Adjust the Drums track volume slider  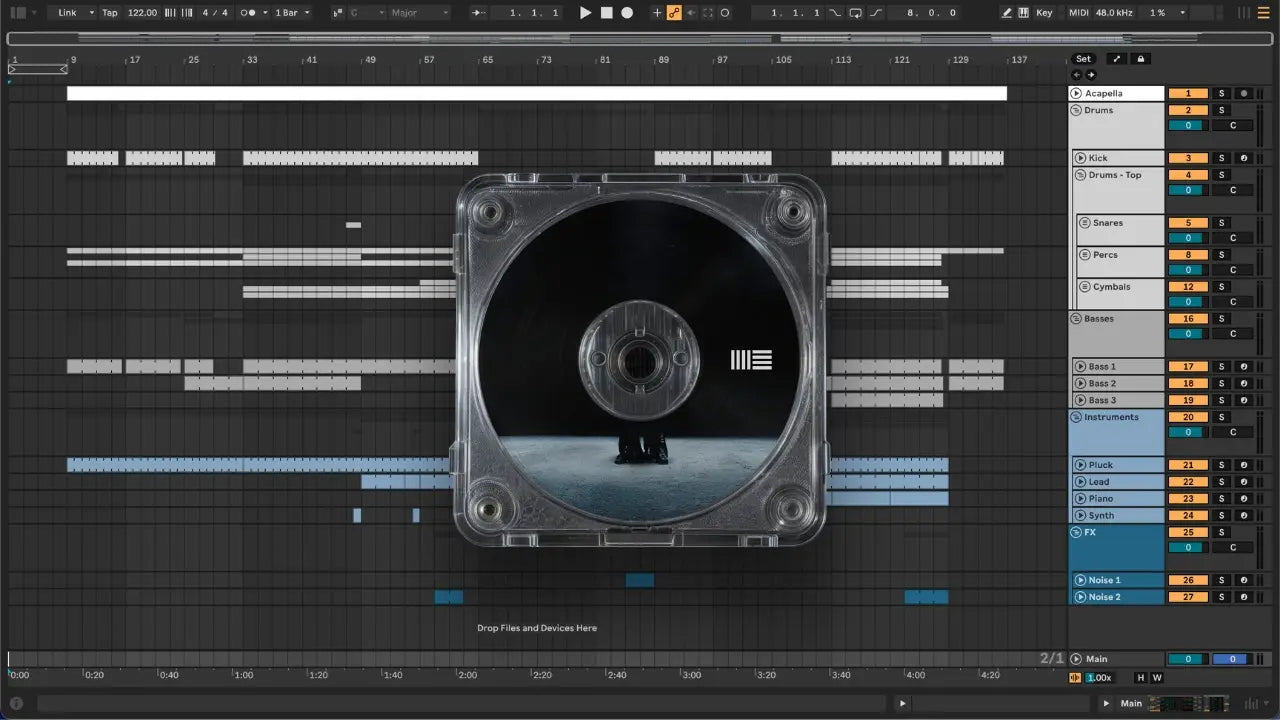pos(1189,126)
